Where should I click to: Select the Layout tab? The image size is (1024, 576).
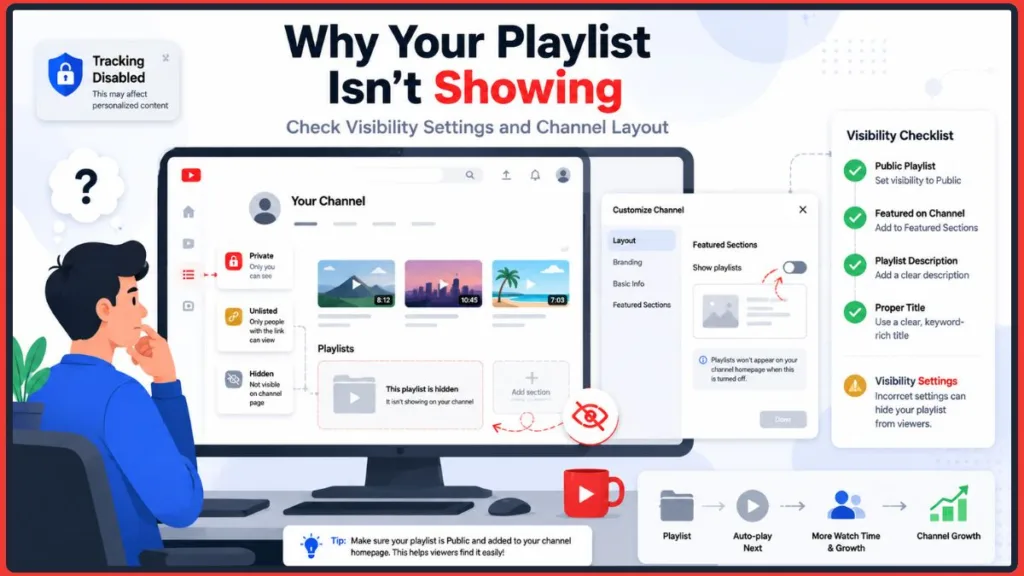pos(641,240)
